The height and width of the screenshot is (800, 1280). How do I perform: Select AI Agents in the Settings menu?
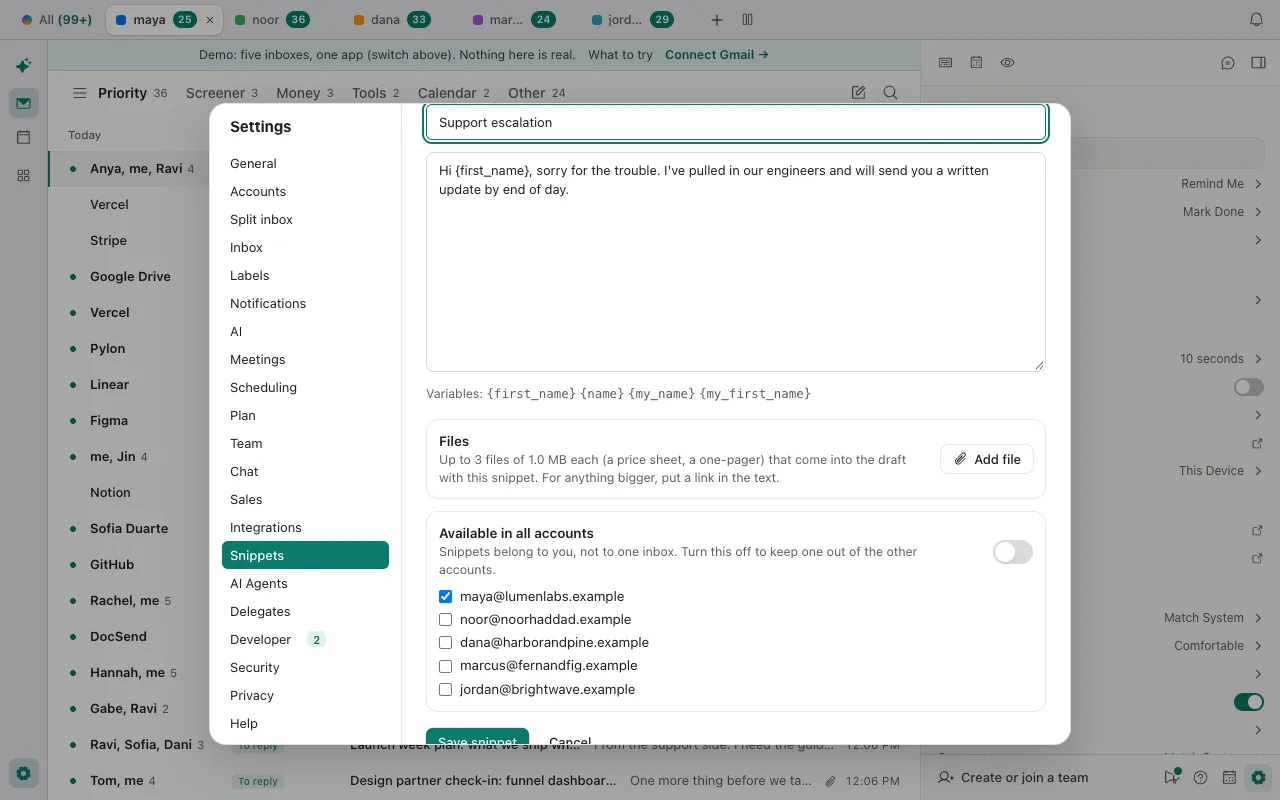(x=305, y=583)
